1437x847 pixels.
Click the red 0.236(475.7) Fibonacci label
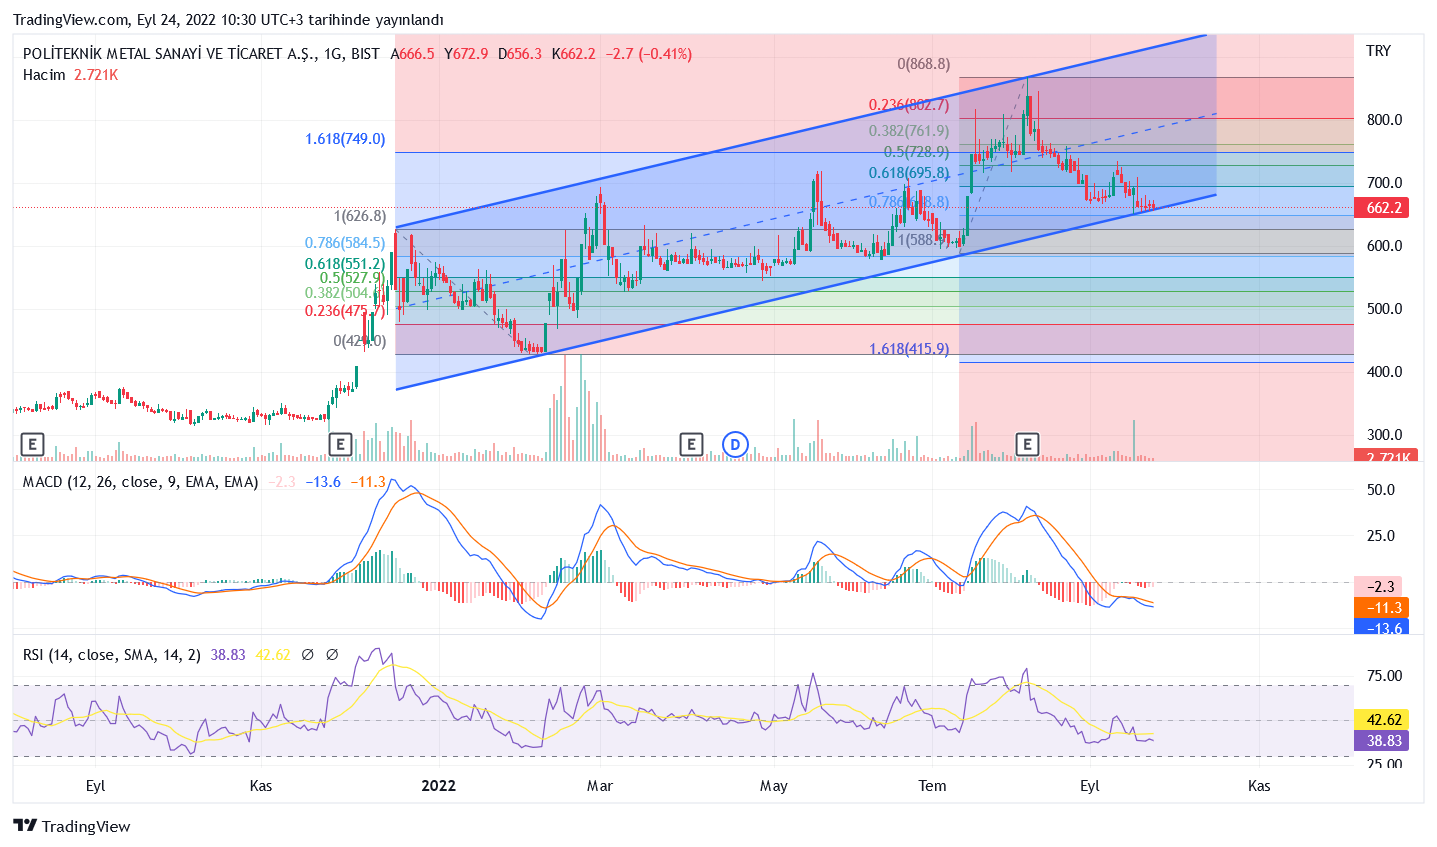tap(345, 311)
